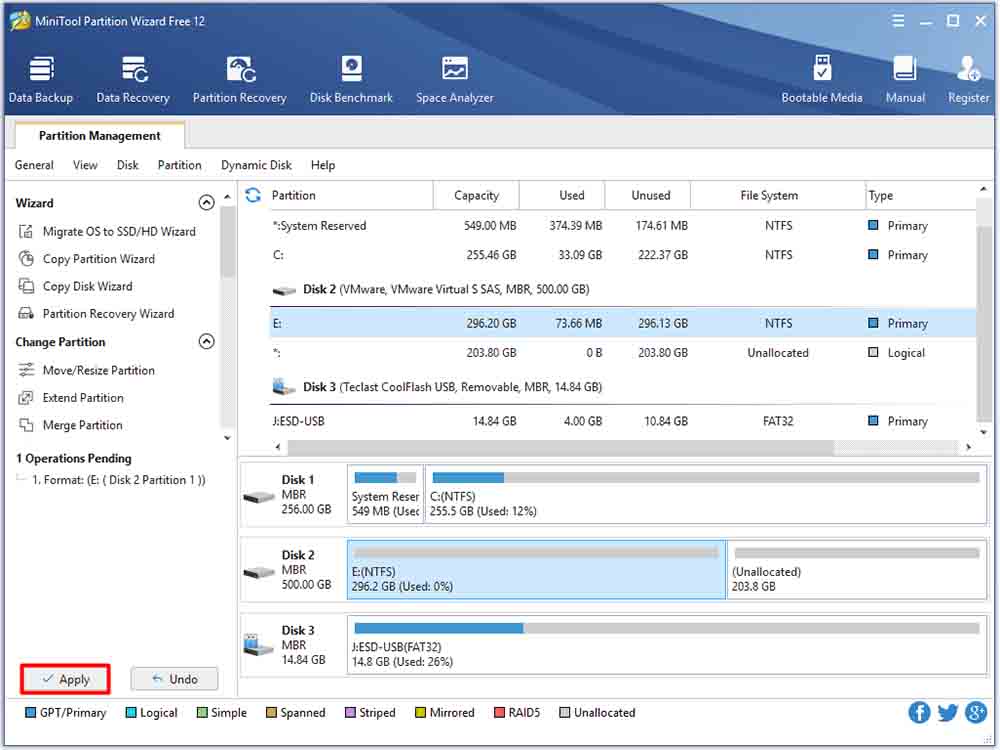Select the C: partition row
This screenshot has width=1000, height=750.
tap(622, 255)
